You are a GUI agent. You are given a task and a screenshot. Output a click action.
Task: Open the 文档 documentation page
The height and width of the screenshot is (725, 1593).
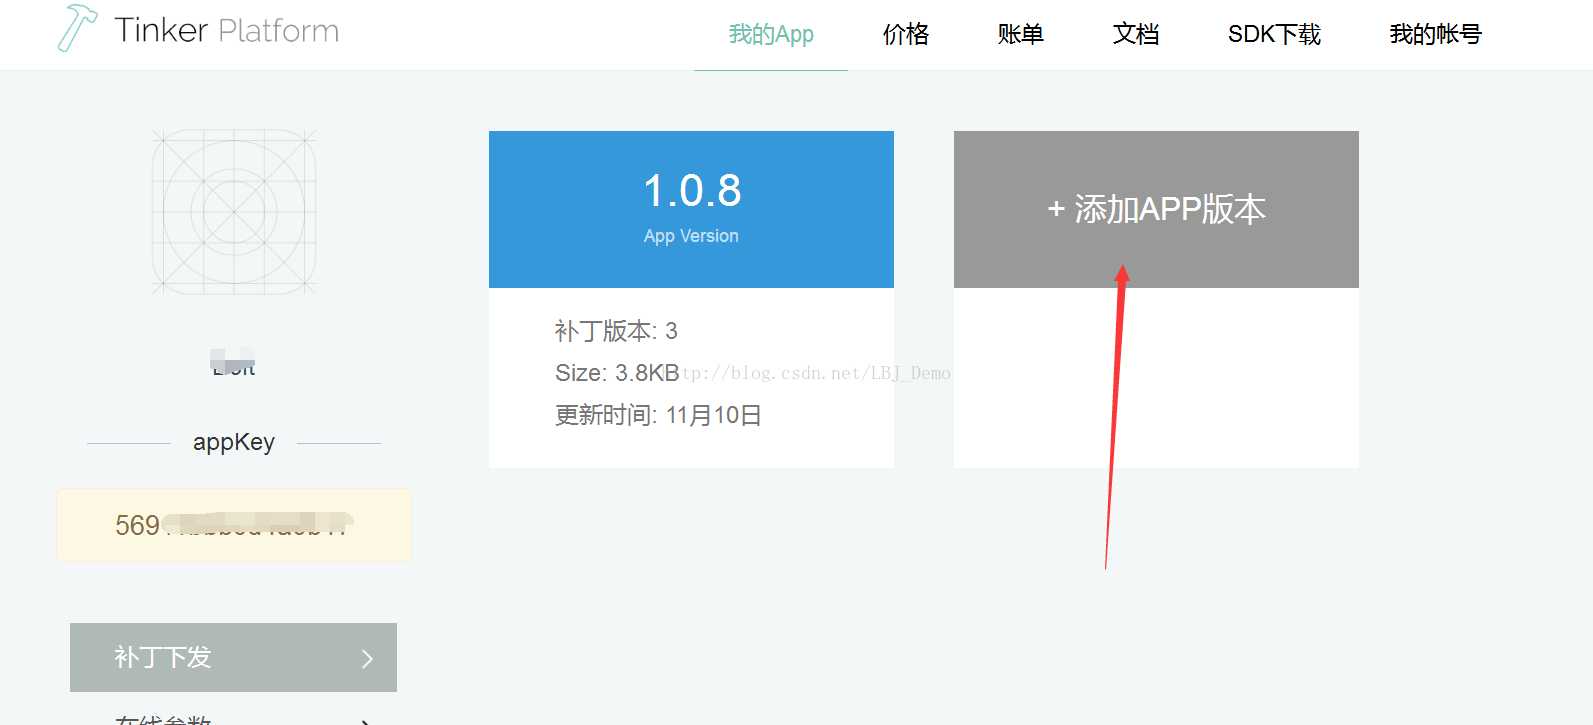coord(1136,34)
